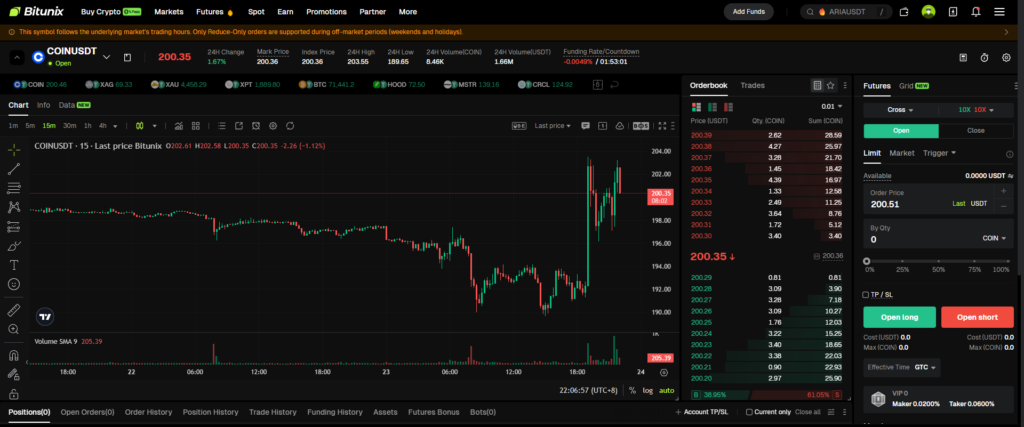This screenshot has height=427, width=1024.
Task: Open the Last price source dropdown
Action: (552, 125)
